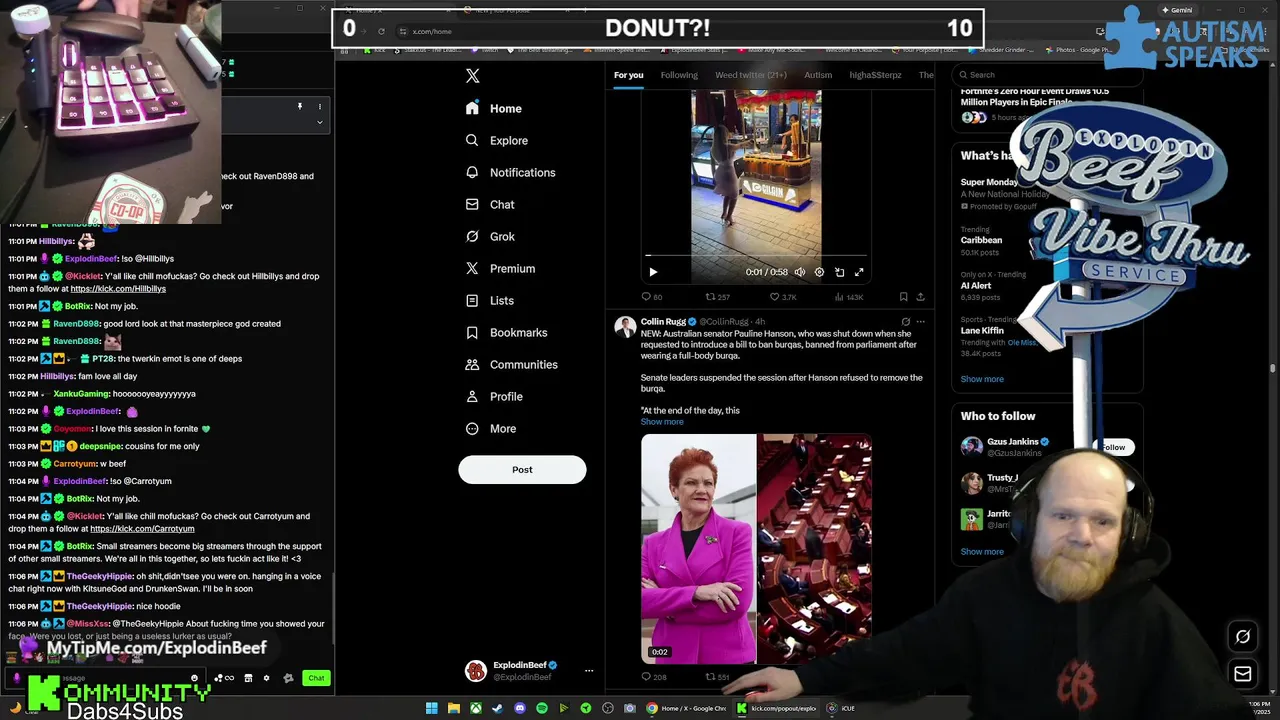Seek on the video progress bar
This screenshot has height=720, width=1280.
click(756, 256)
